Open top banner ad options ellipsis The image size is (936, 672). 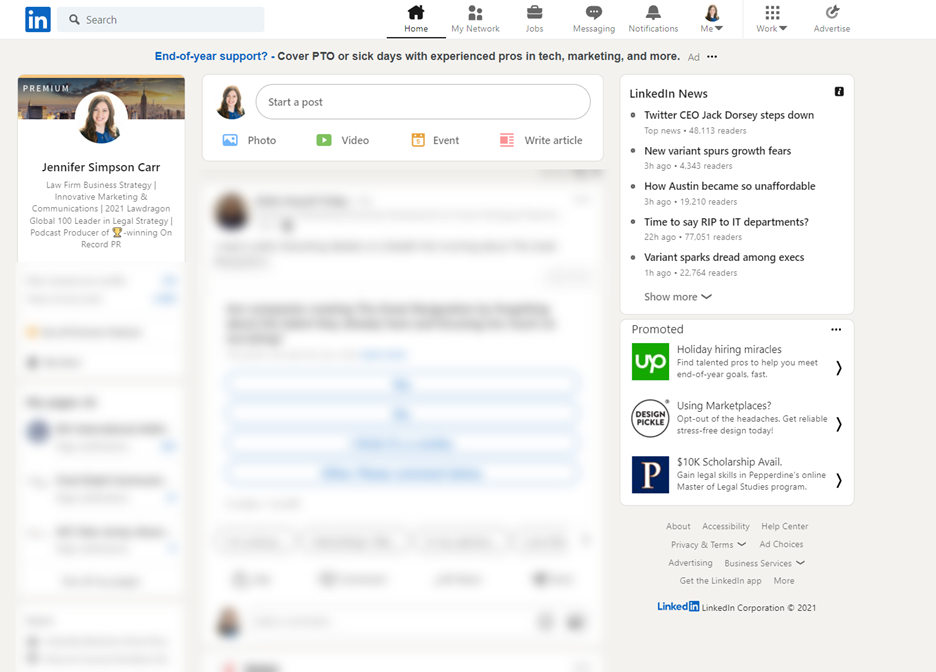point(712,57)
